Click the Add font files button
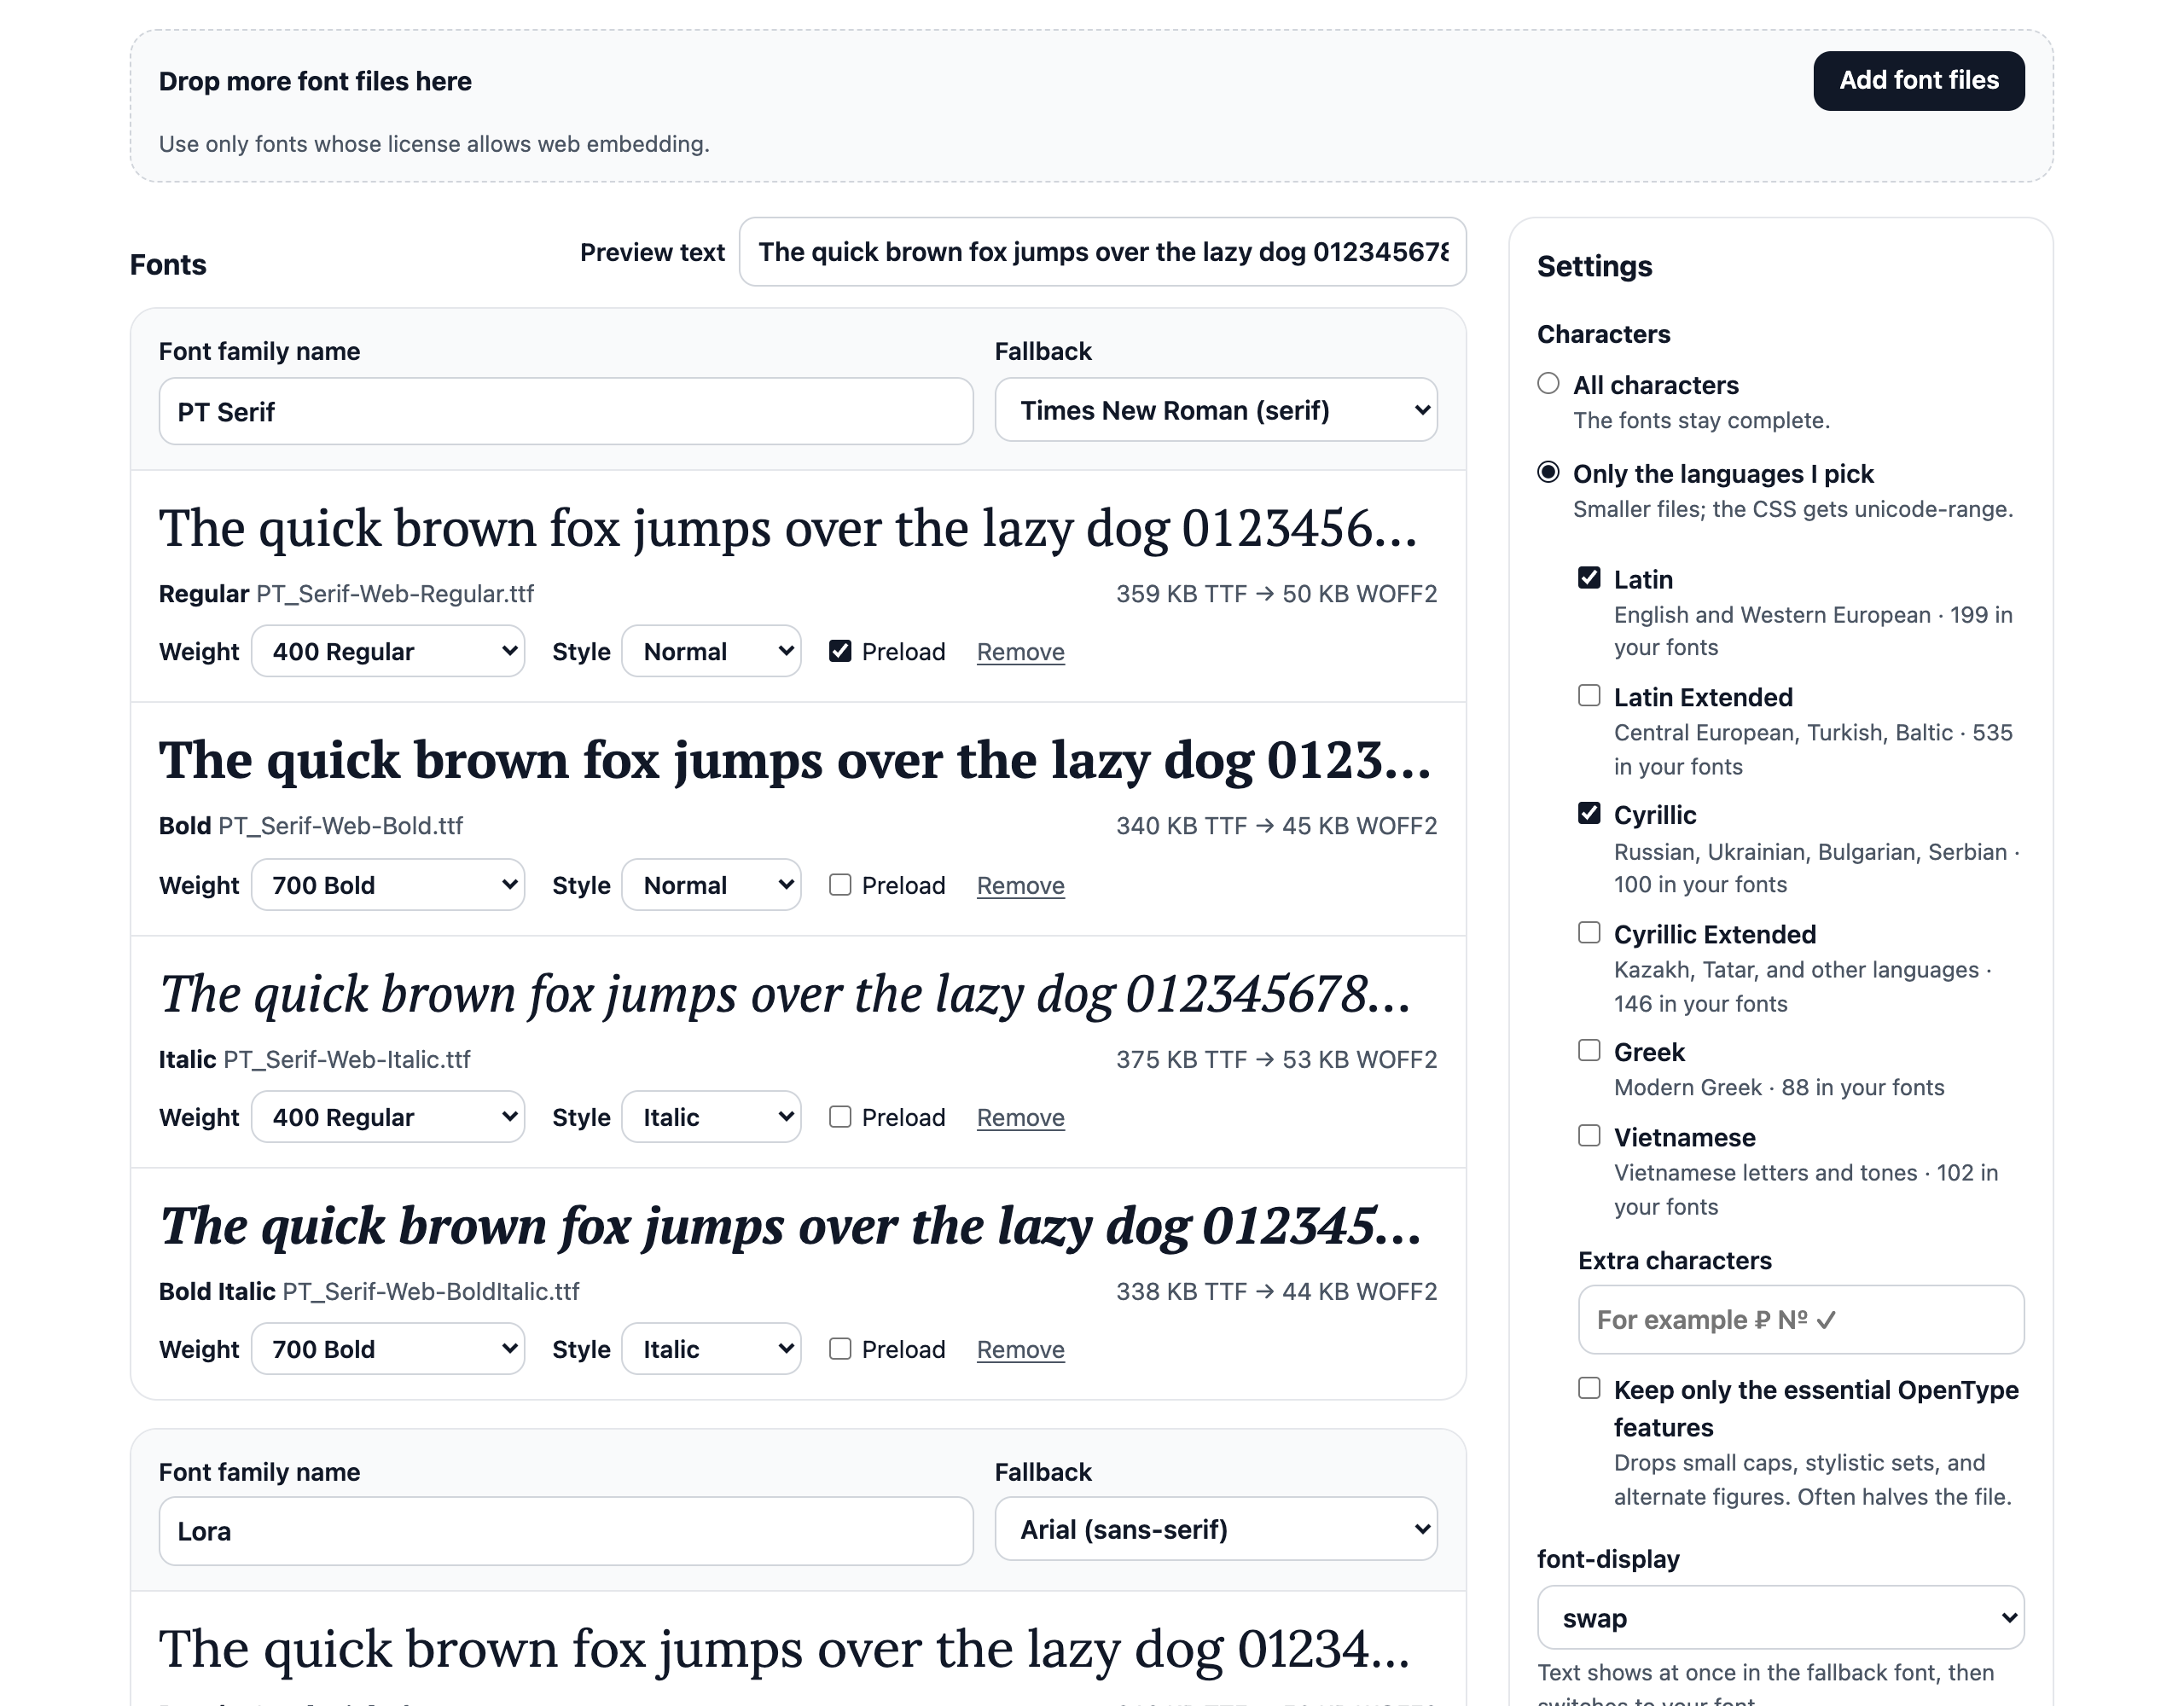2184x1706 pixels. (1918, 81)
